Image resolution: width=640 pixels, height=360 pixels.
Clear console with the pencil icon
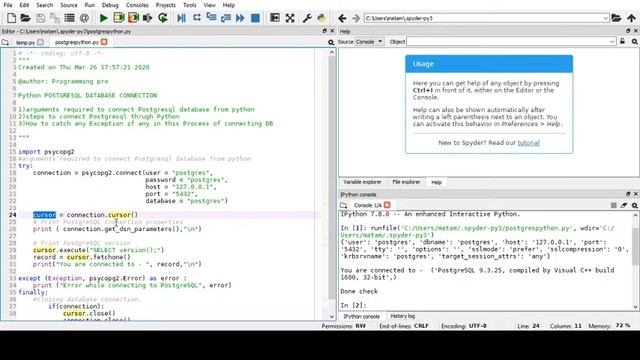[624, 205]
